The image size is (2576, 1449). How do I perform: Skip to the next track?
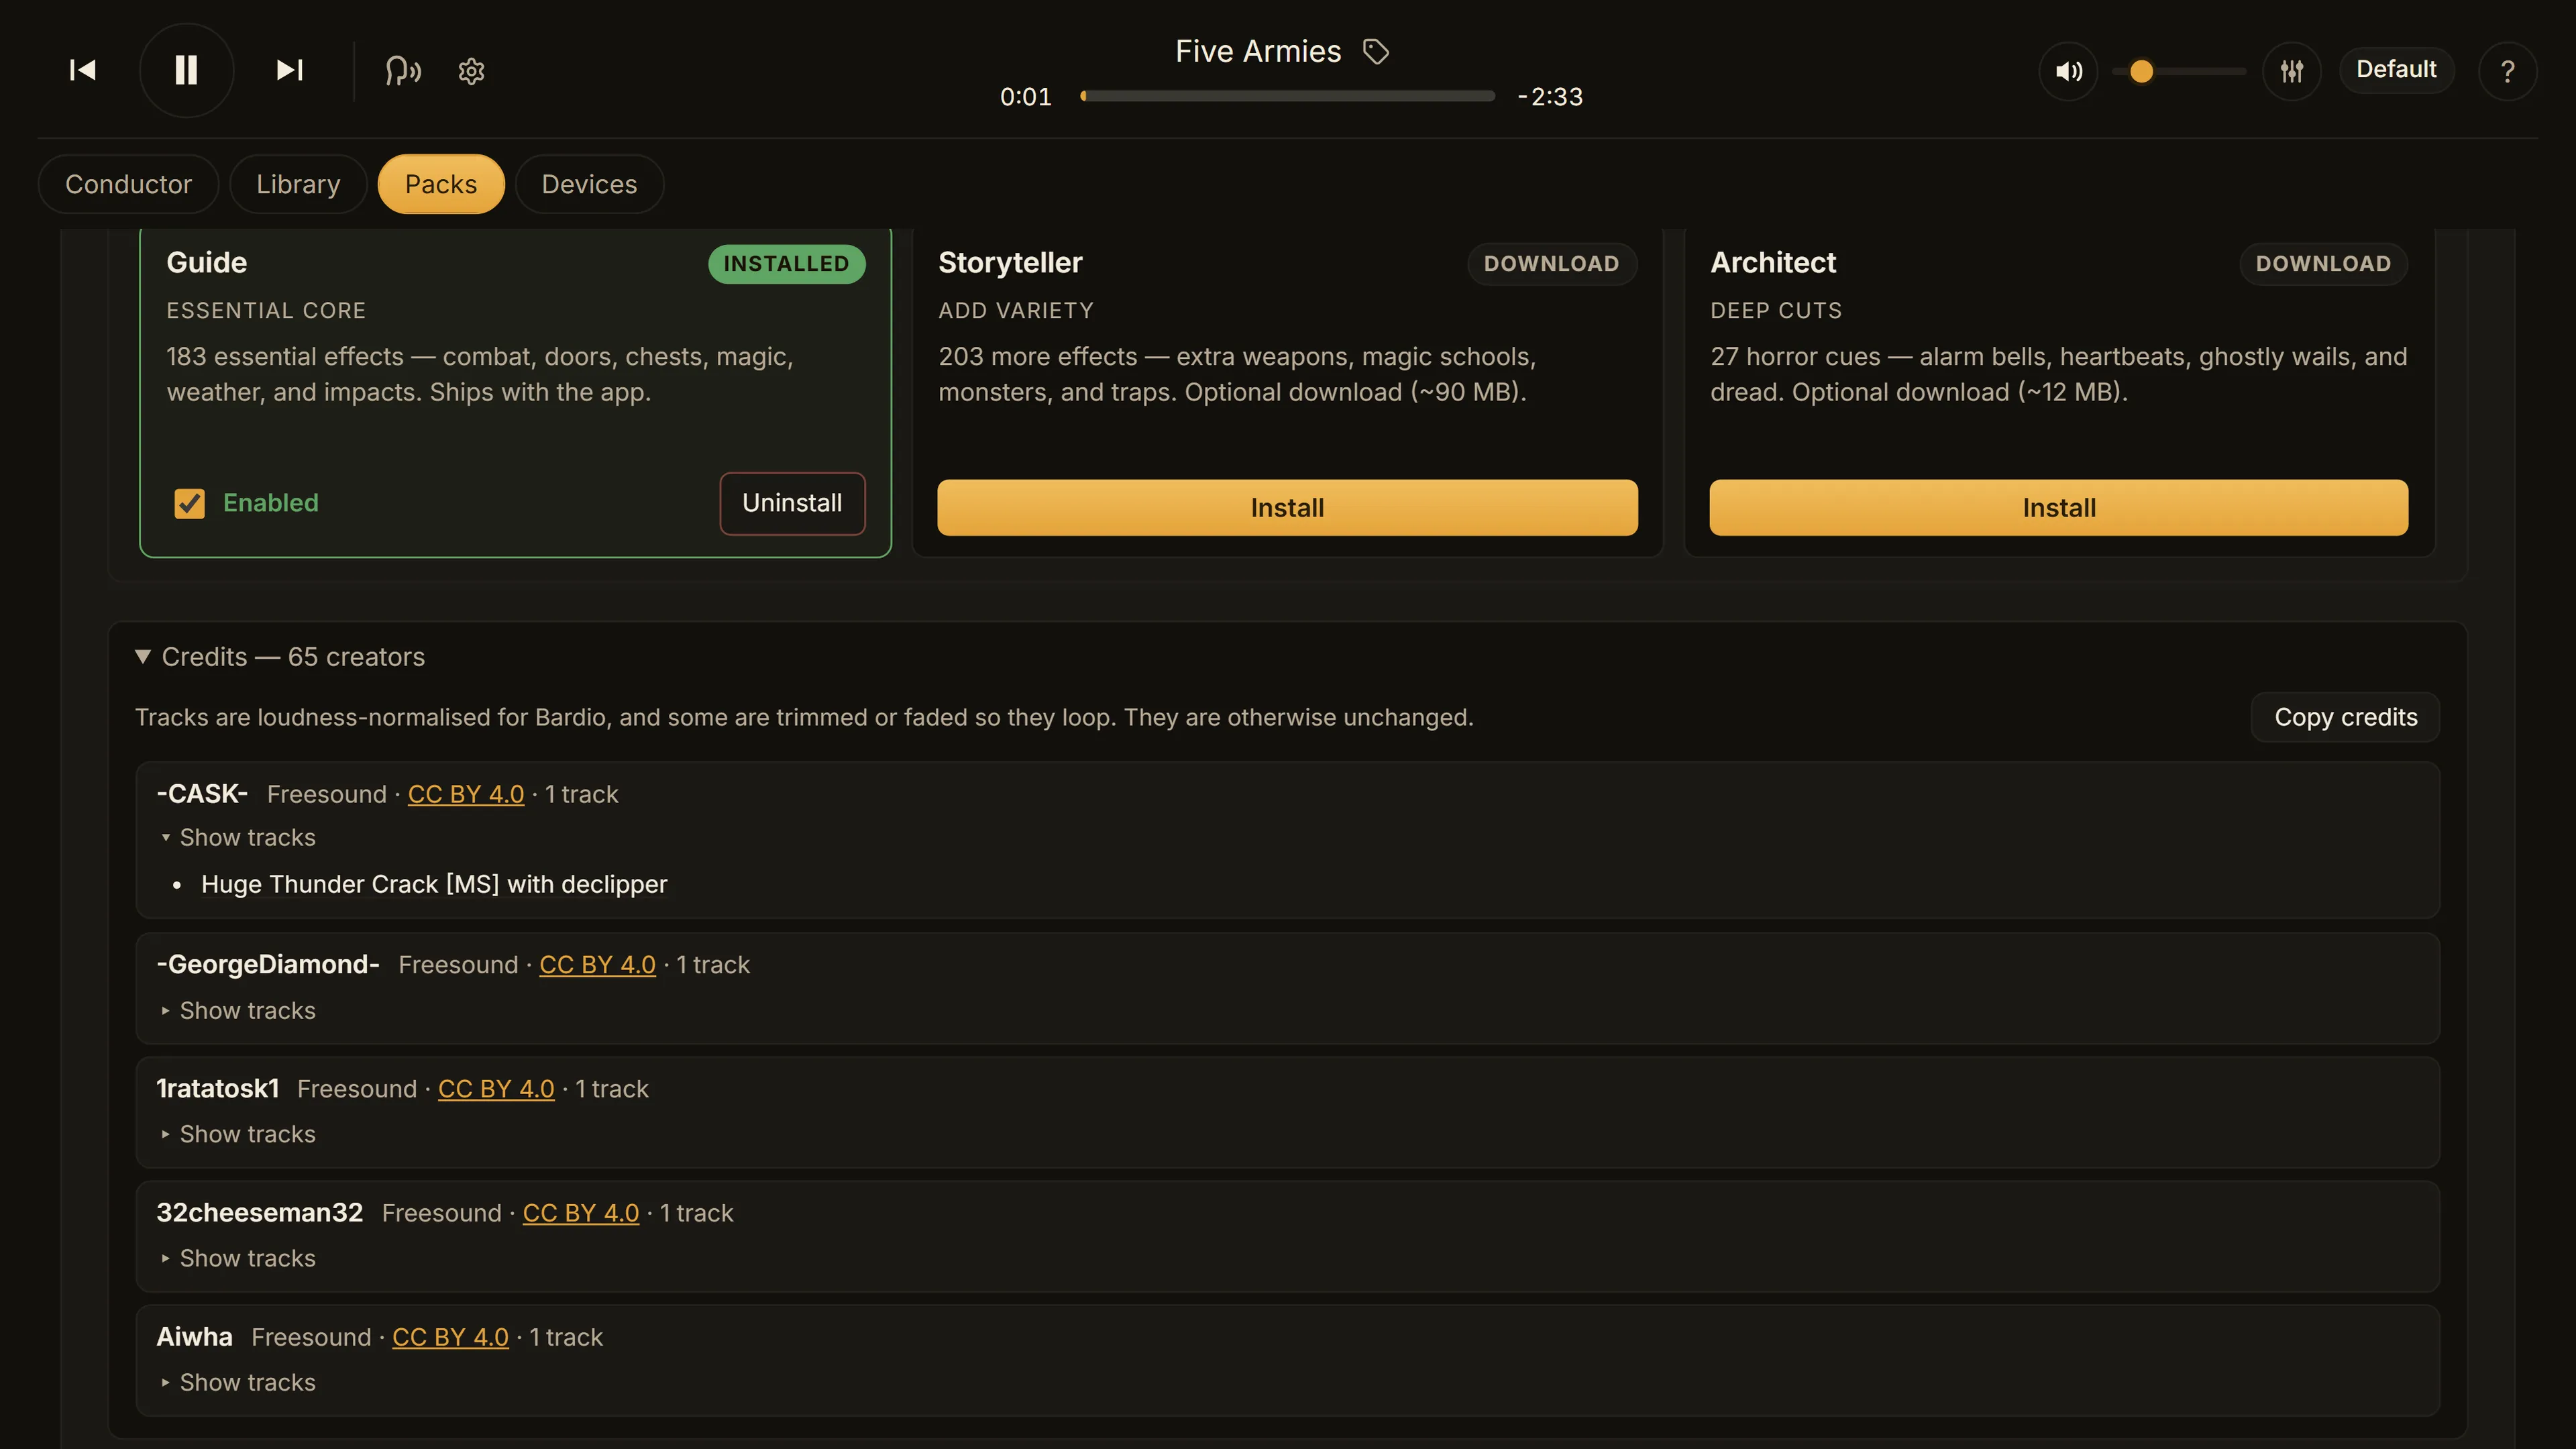[290, 70]
